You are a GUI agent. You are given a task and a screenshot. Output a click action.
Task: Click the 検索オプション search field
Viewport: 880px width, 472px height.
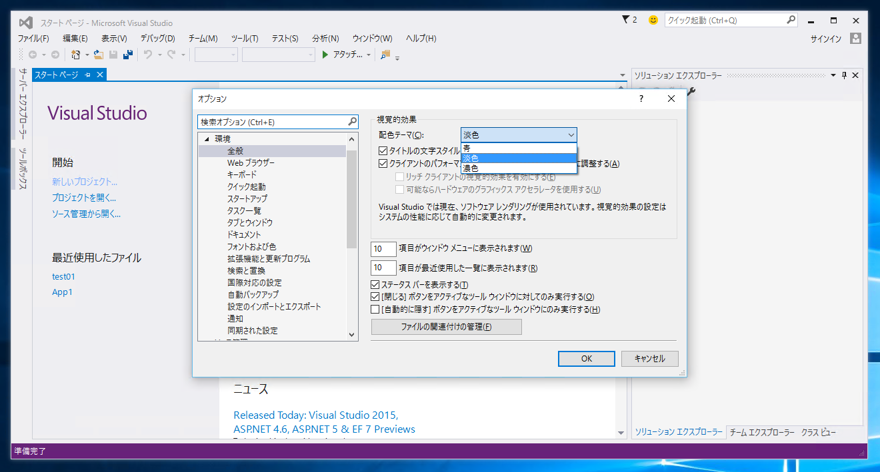pyautogui.click(x=273, y=122)
